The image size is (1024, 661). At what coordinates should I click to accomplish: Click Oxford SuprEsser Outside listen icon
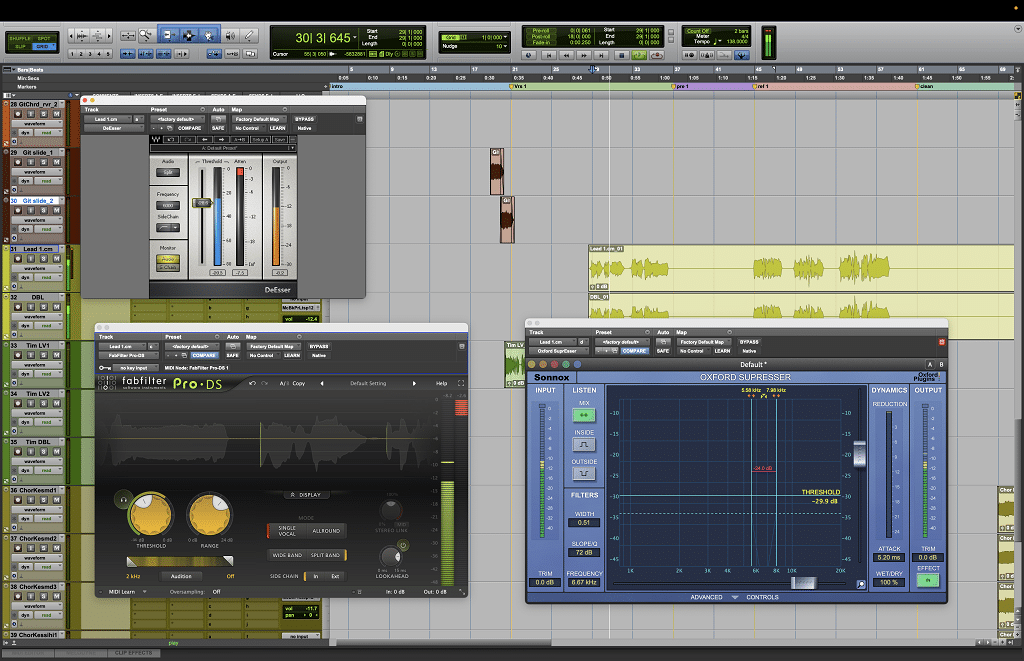coord(584,473)
